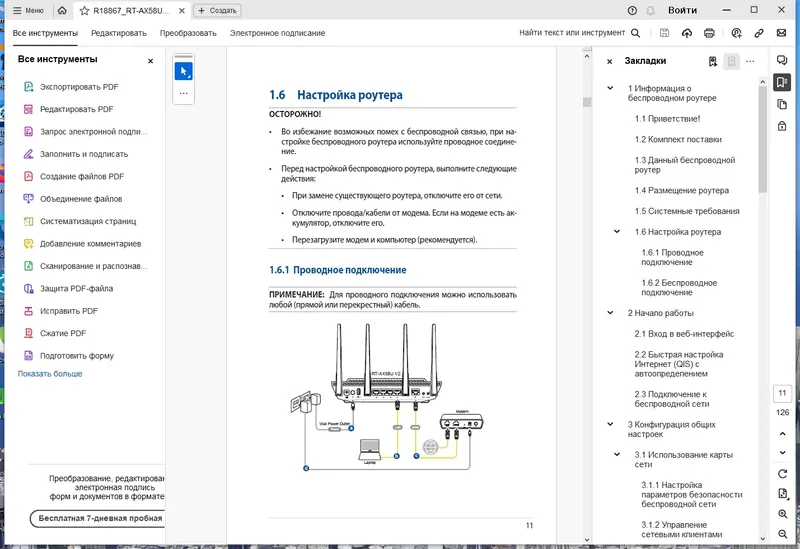Screen dimensions: 800x549
Task: Click the Показать больше link
Action: tap(50, 373)
